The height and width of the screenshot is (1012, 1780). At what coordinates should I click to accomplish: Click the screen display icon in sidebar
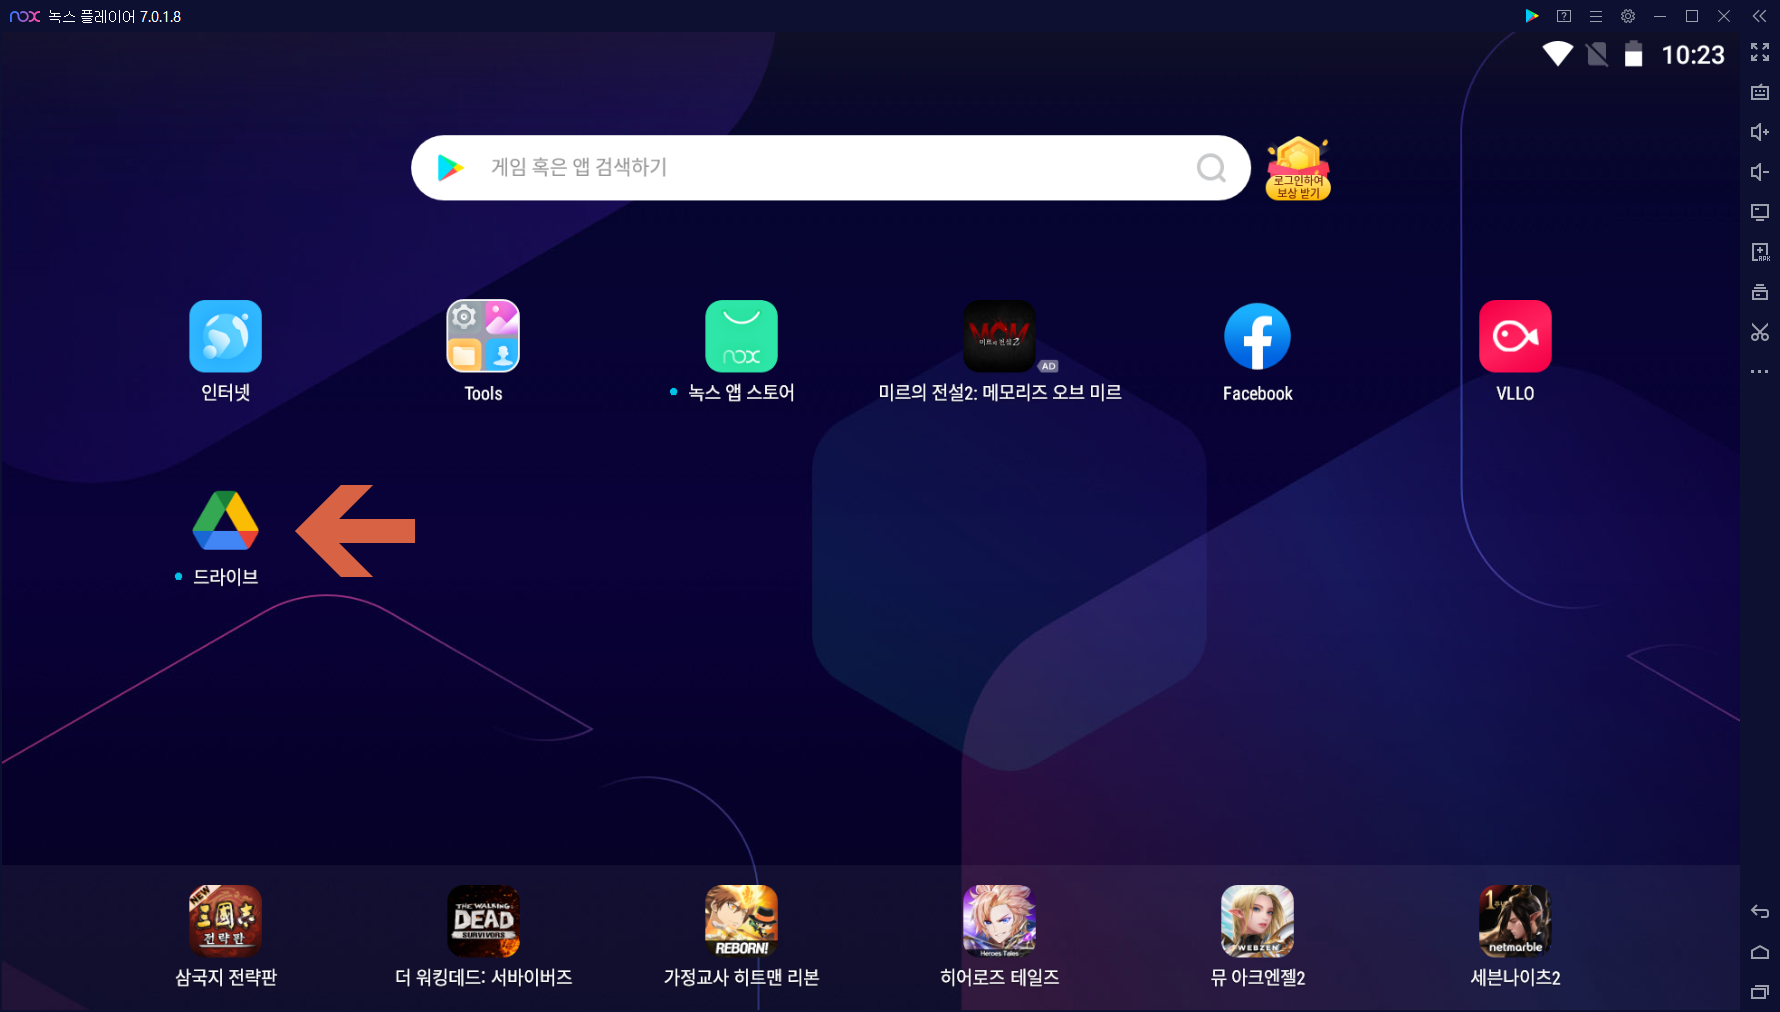[x=1760, y=212]
